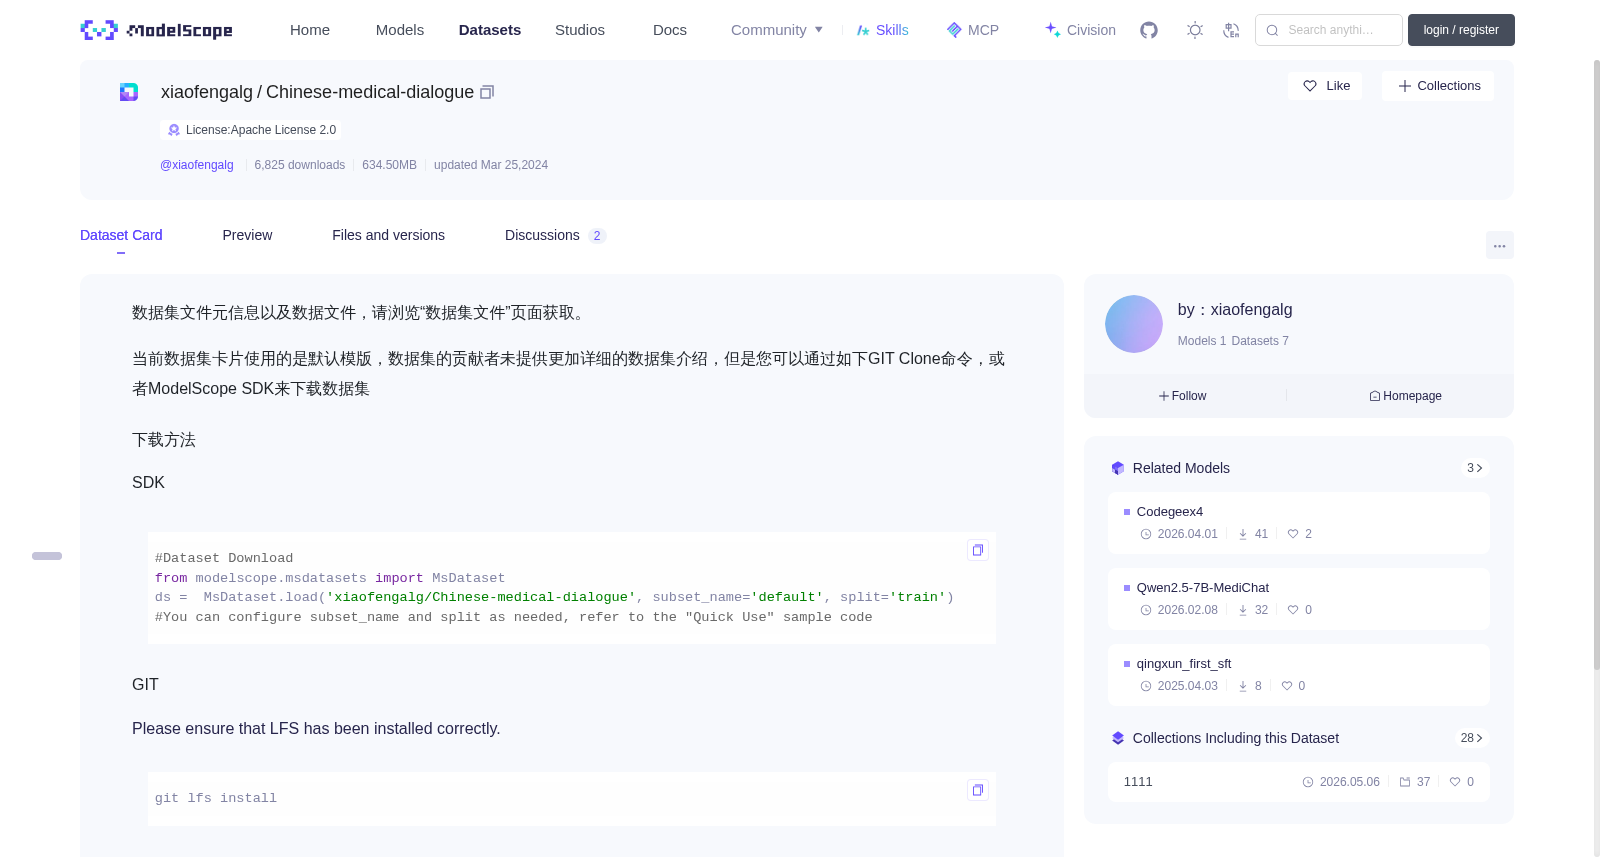
Task: Open Datasets navigation item
Action: pyautogui.click(x=490, y=30)
